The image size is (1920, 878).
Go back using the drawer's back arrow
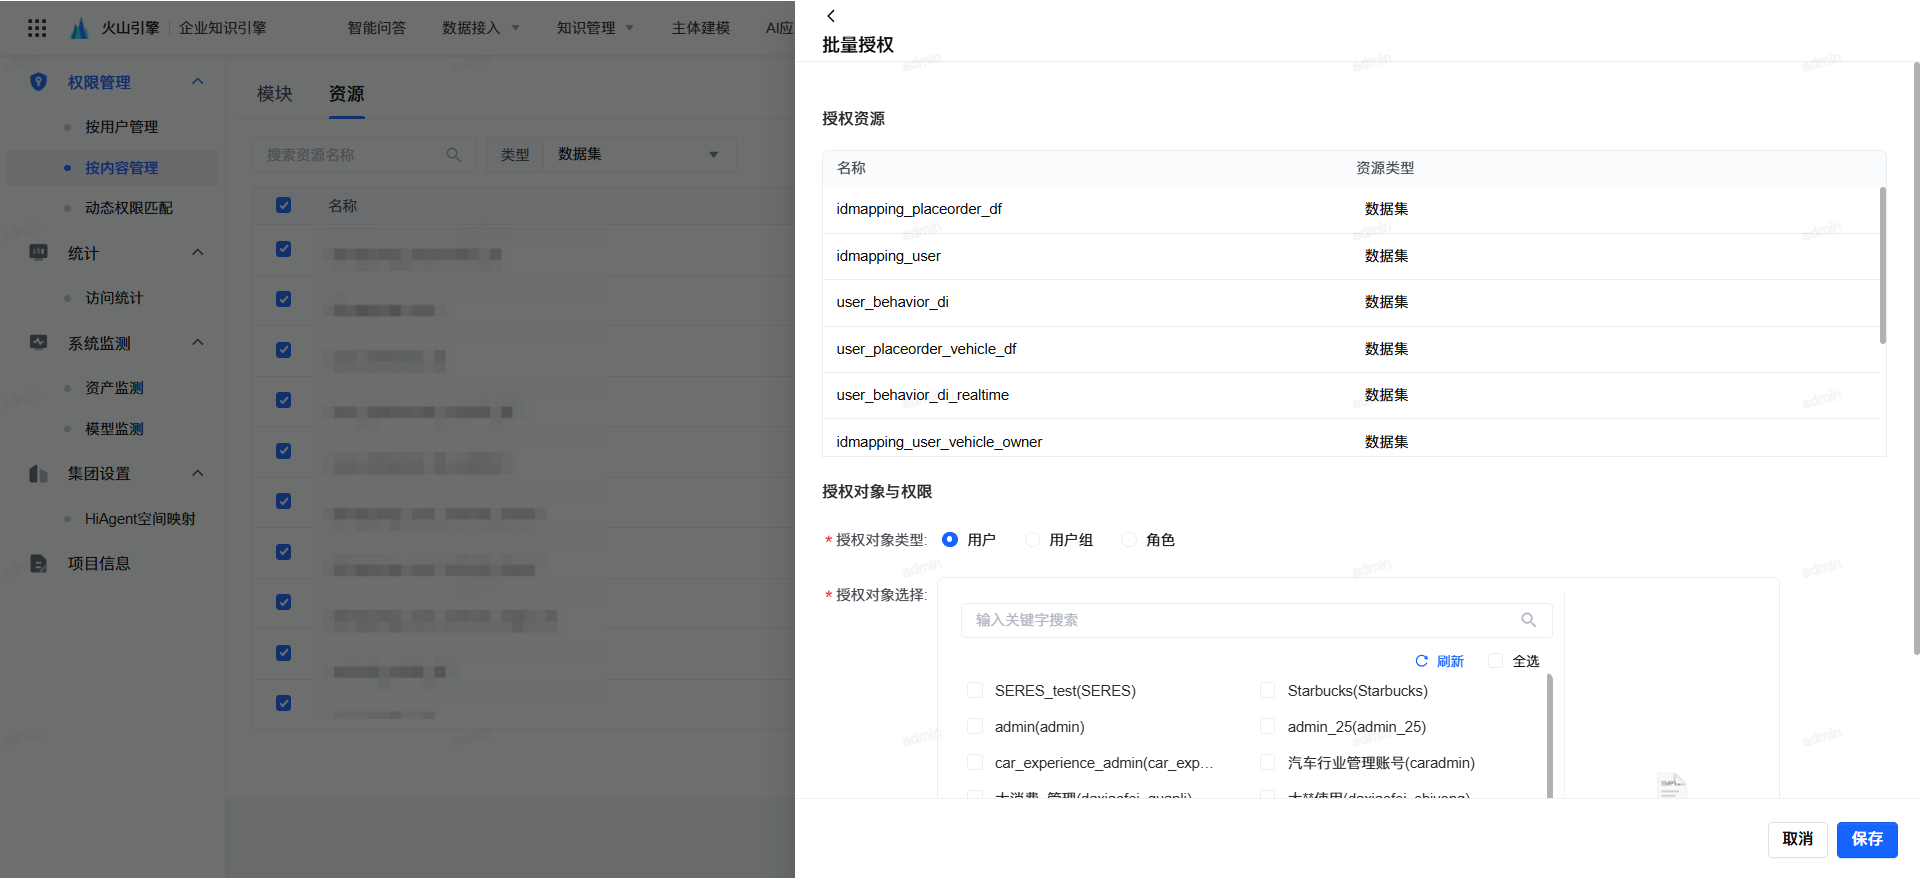(x=831, y=16)
